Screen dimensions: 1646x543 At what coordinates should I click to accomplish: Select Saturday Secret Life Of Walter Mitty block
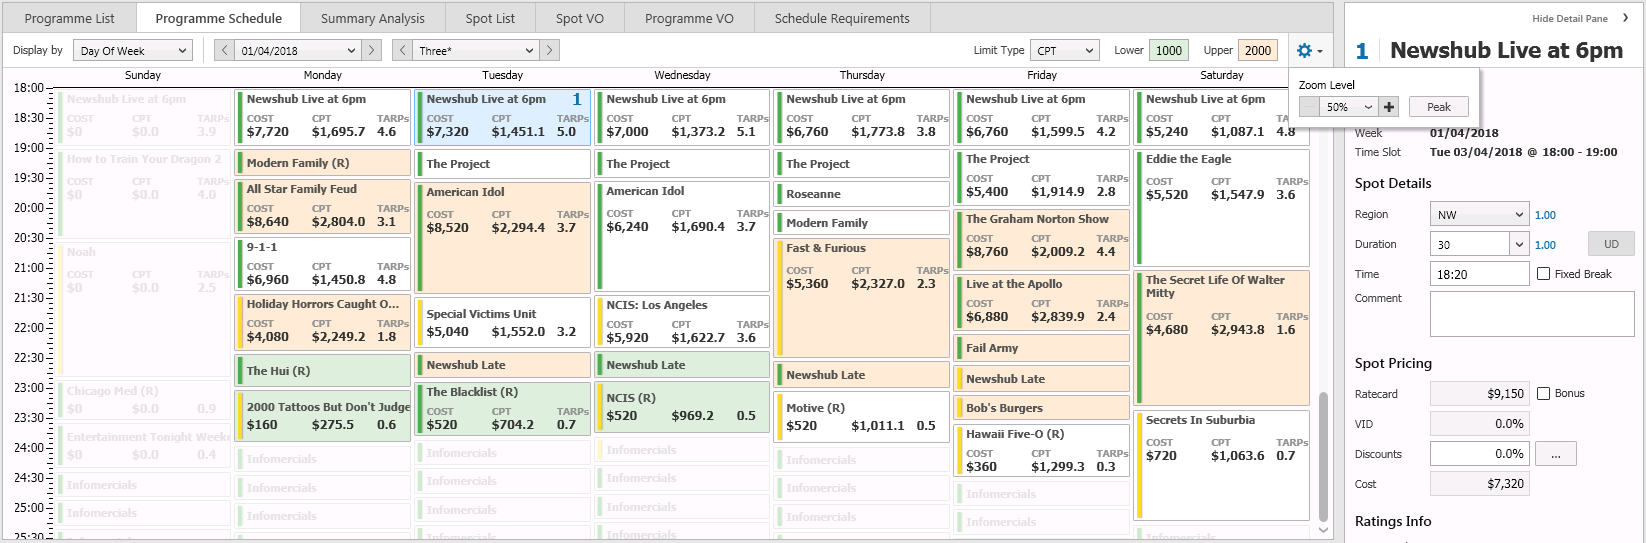[1222, 338]
